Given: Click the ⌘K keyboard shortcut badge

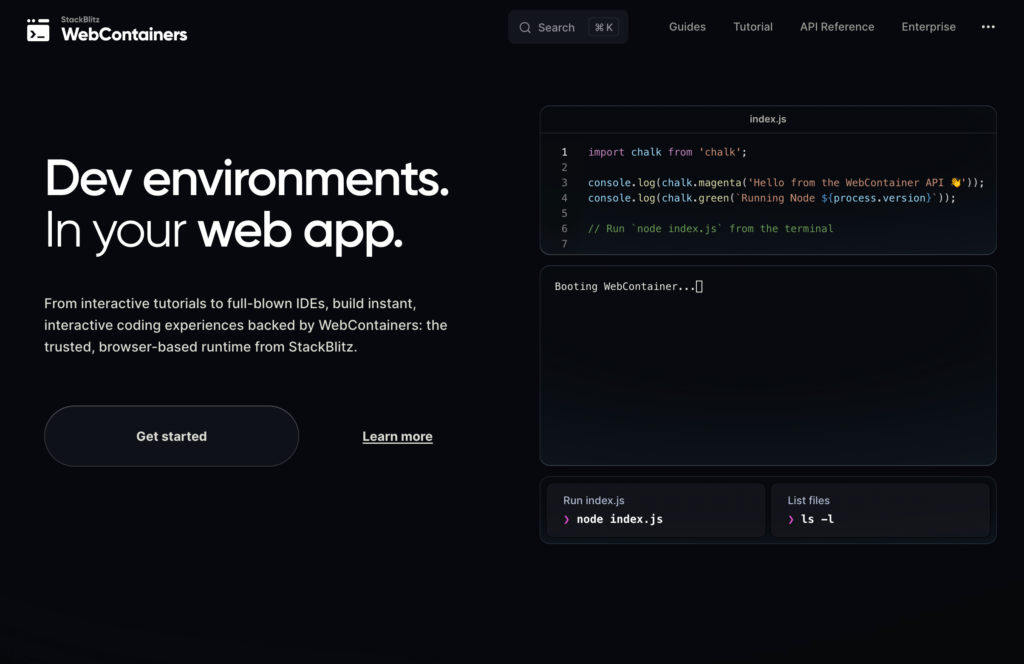Looking at the screenshot, I should (x=603, y=27).
